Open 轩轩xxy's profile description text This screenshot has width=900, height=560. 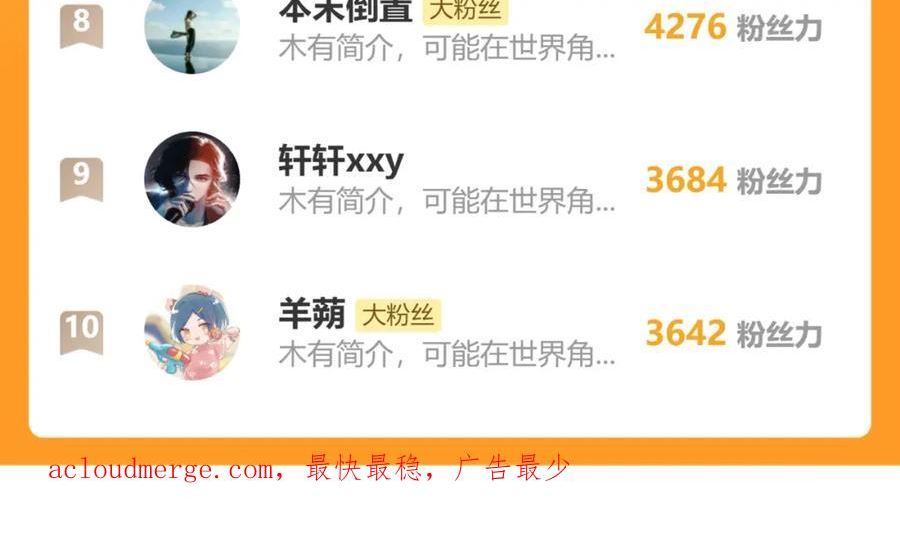click(x=447, y=201)
